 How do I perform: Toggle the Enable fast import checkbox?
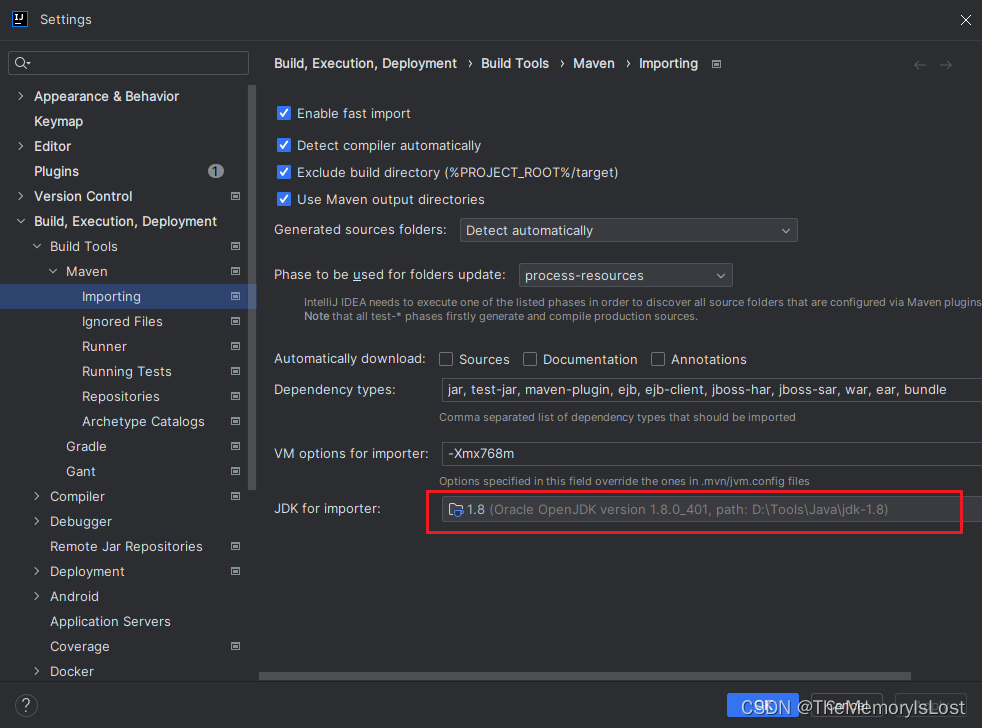click(x=284, y=113)
